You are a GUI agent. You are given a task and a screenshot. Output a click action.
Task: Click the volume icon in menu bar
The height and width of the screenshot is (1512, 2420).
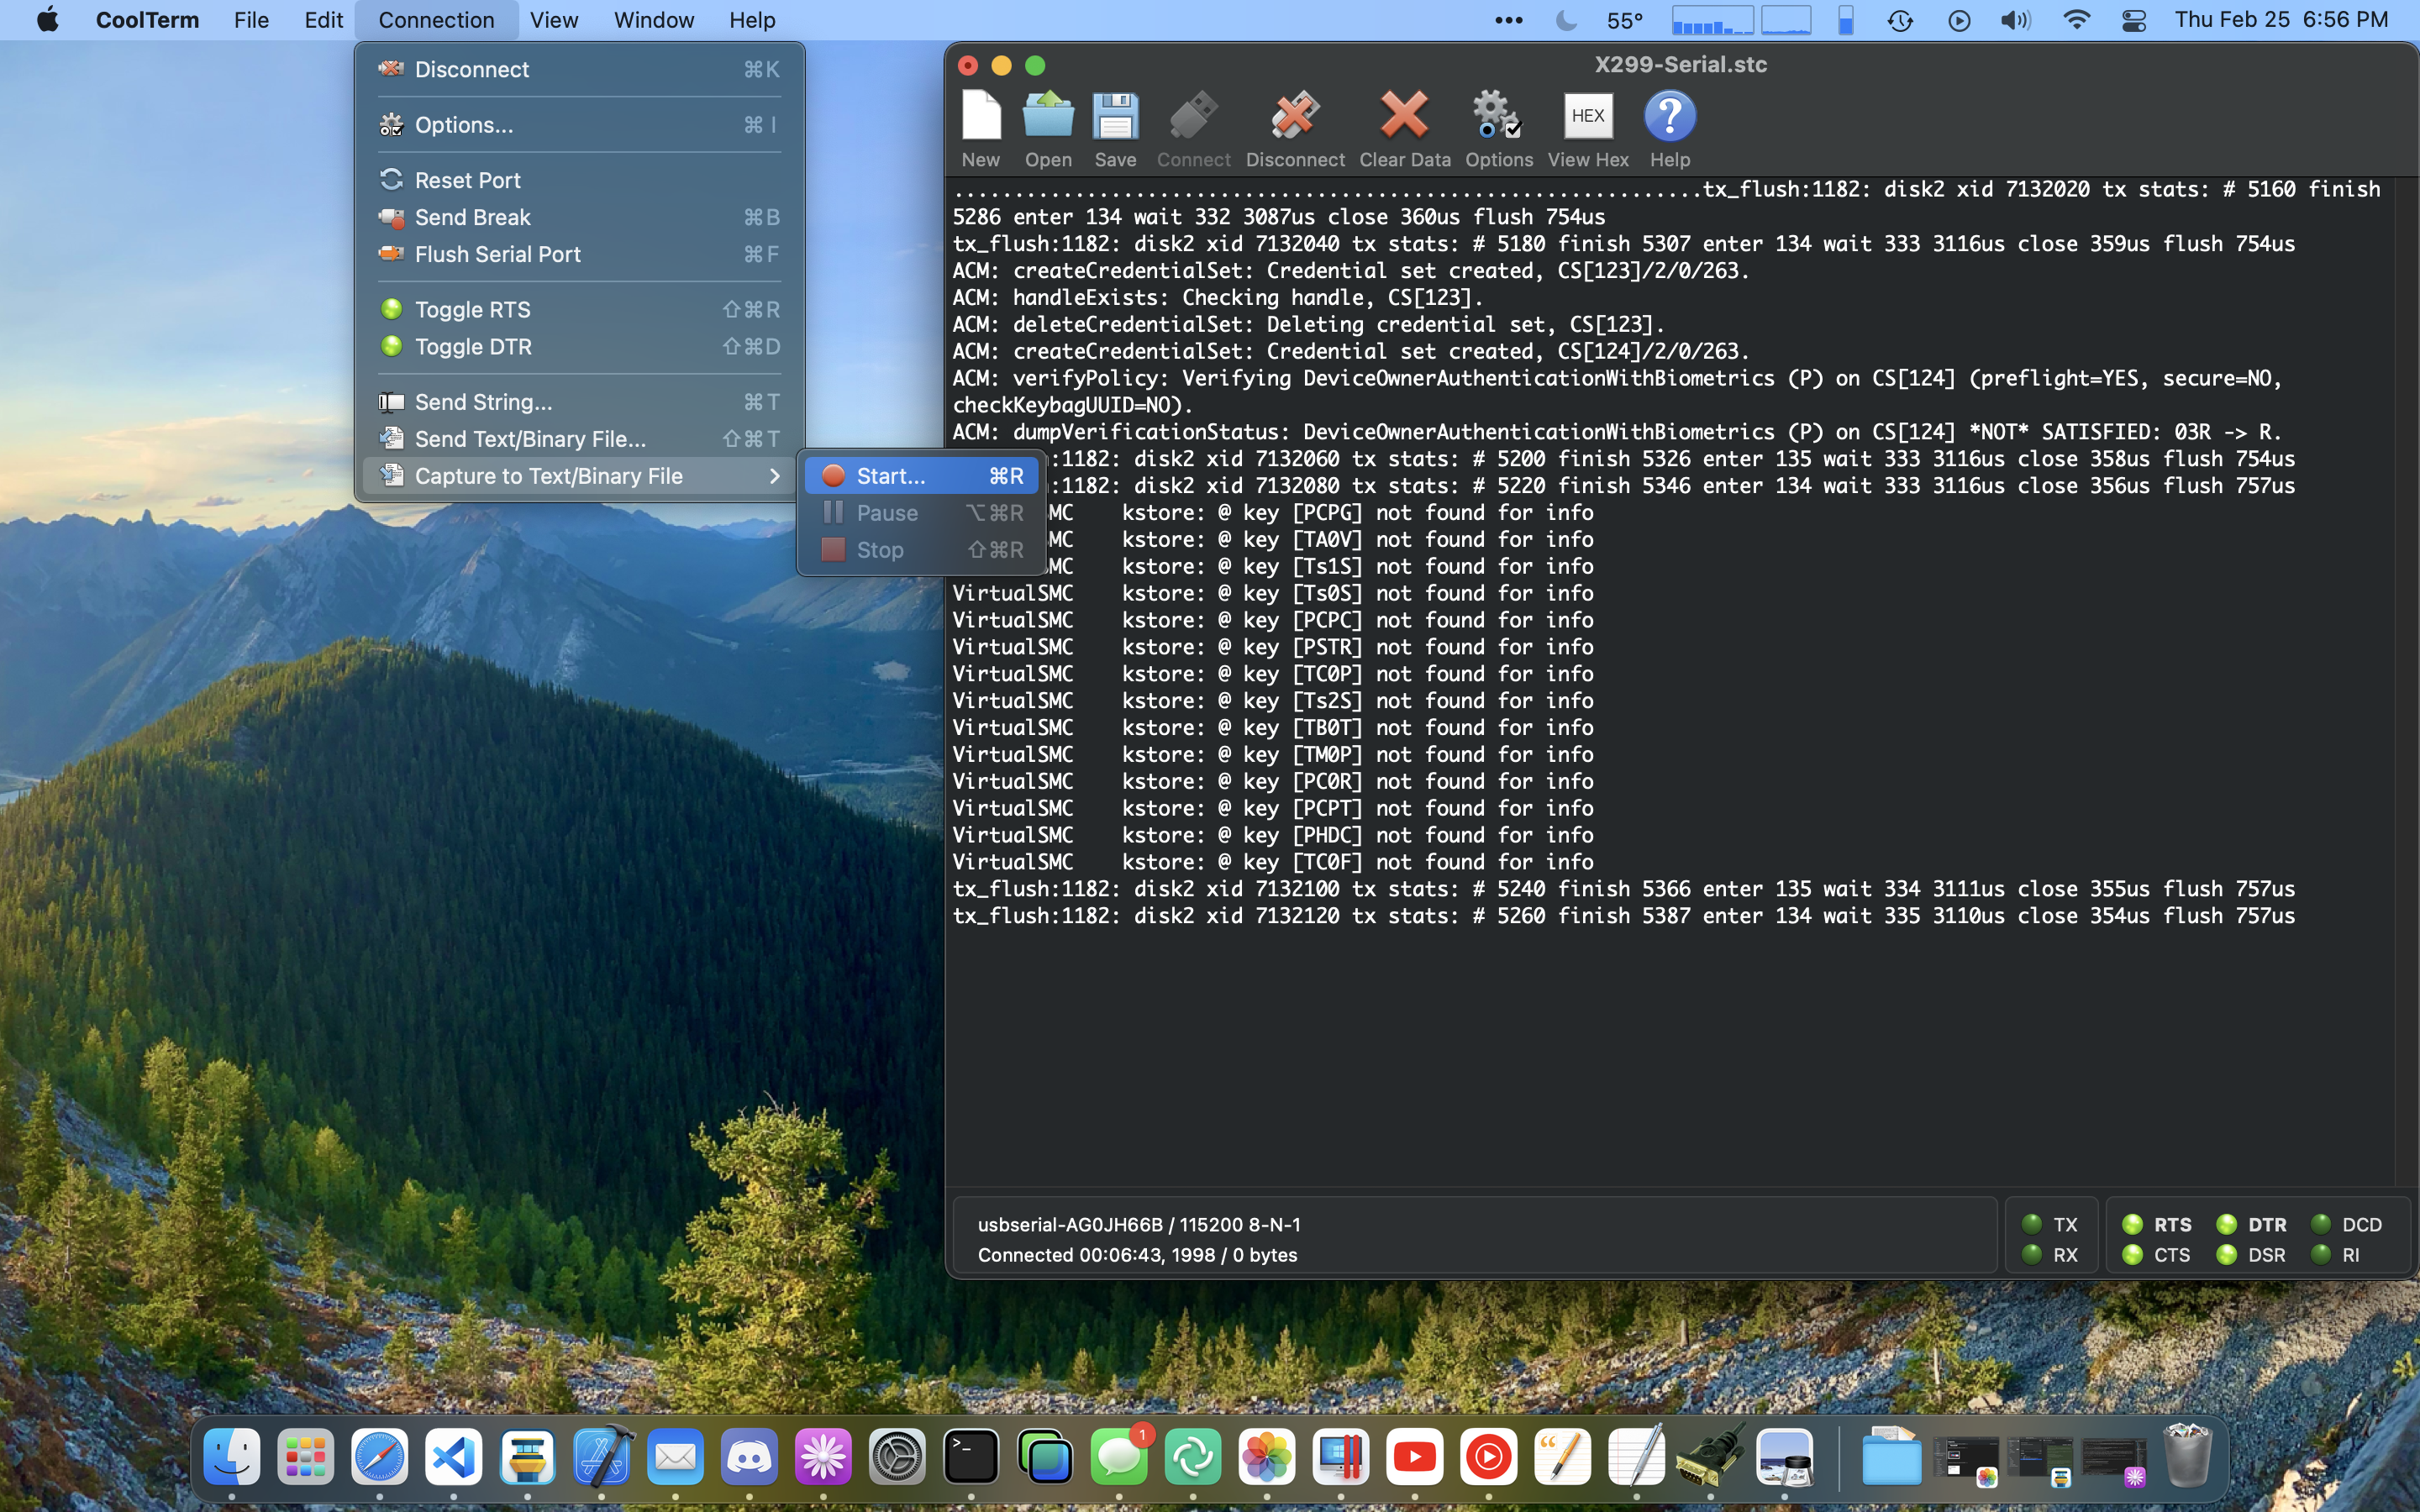click(2015, 20)
